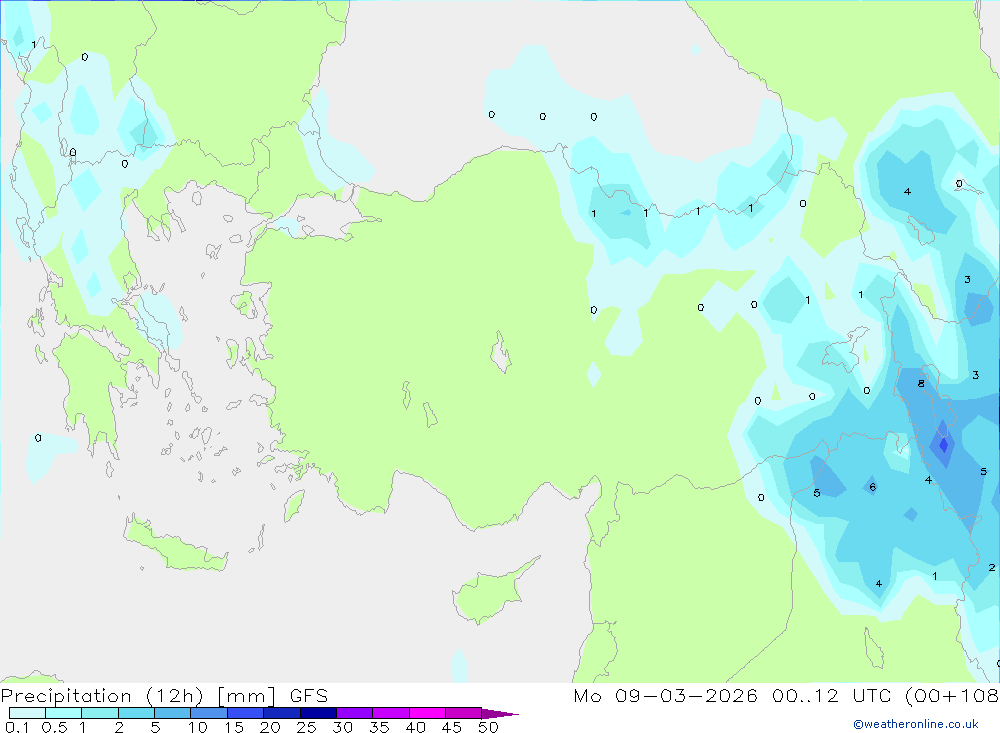Click the 20–25 mm dark blue swatch

click(281, 713)
